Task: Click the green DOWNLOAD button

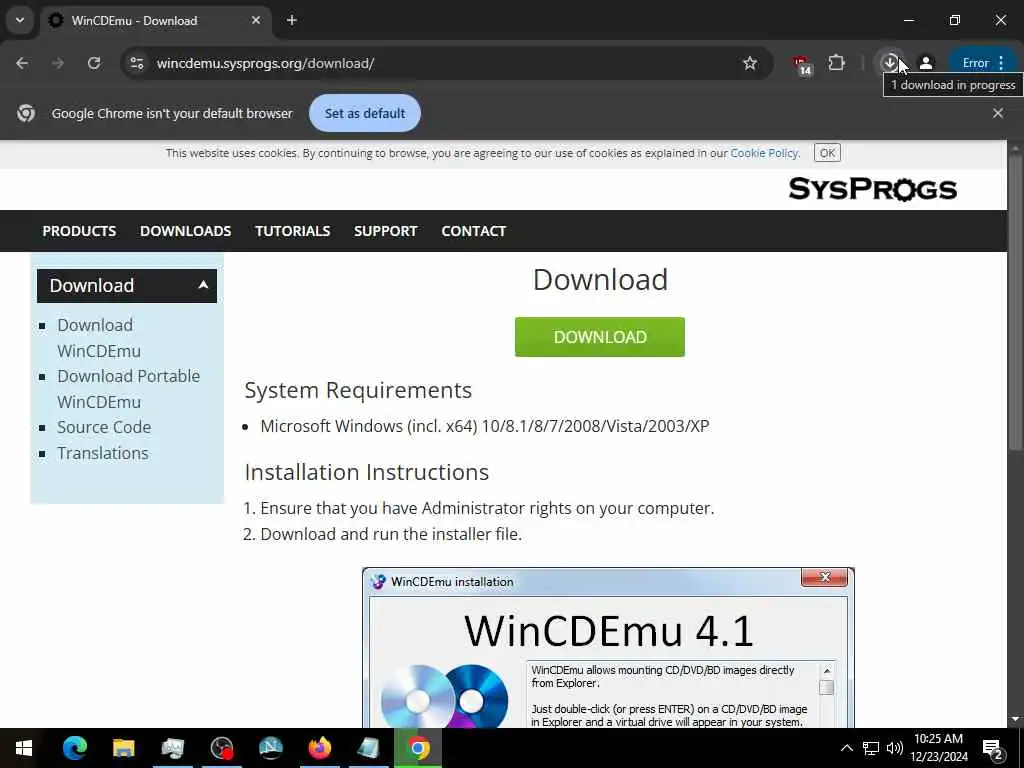Action: click(x=600, y=337)
